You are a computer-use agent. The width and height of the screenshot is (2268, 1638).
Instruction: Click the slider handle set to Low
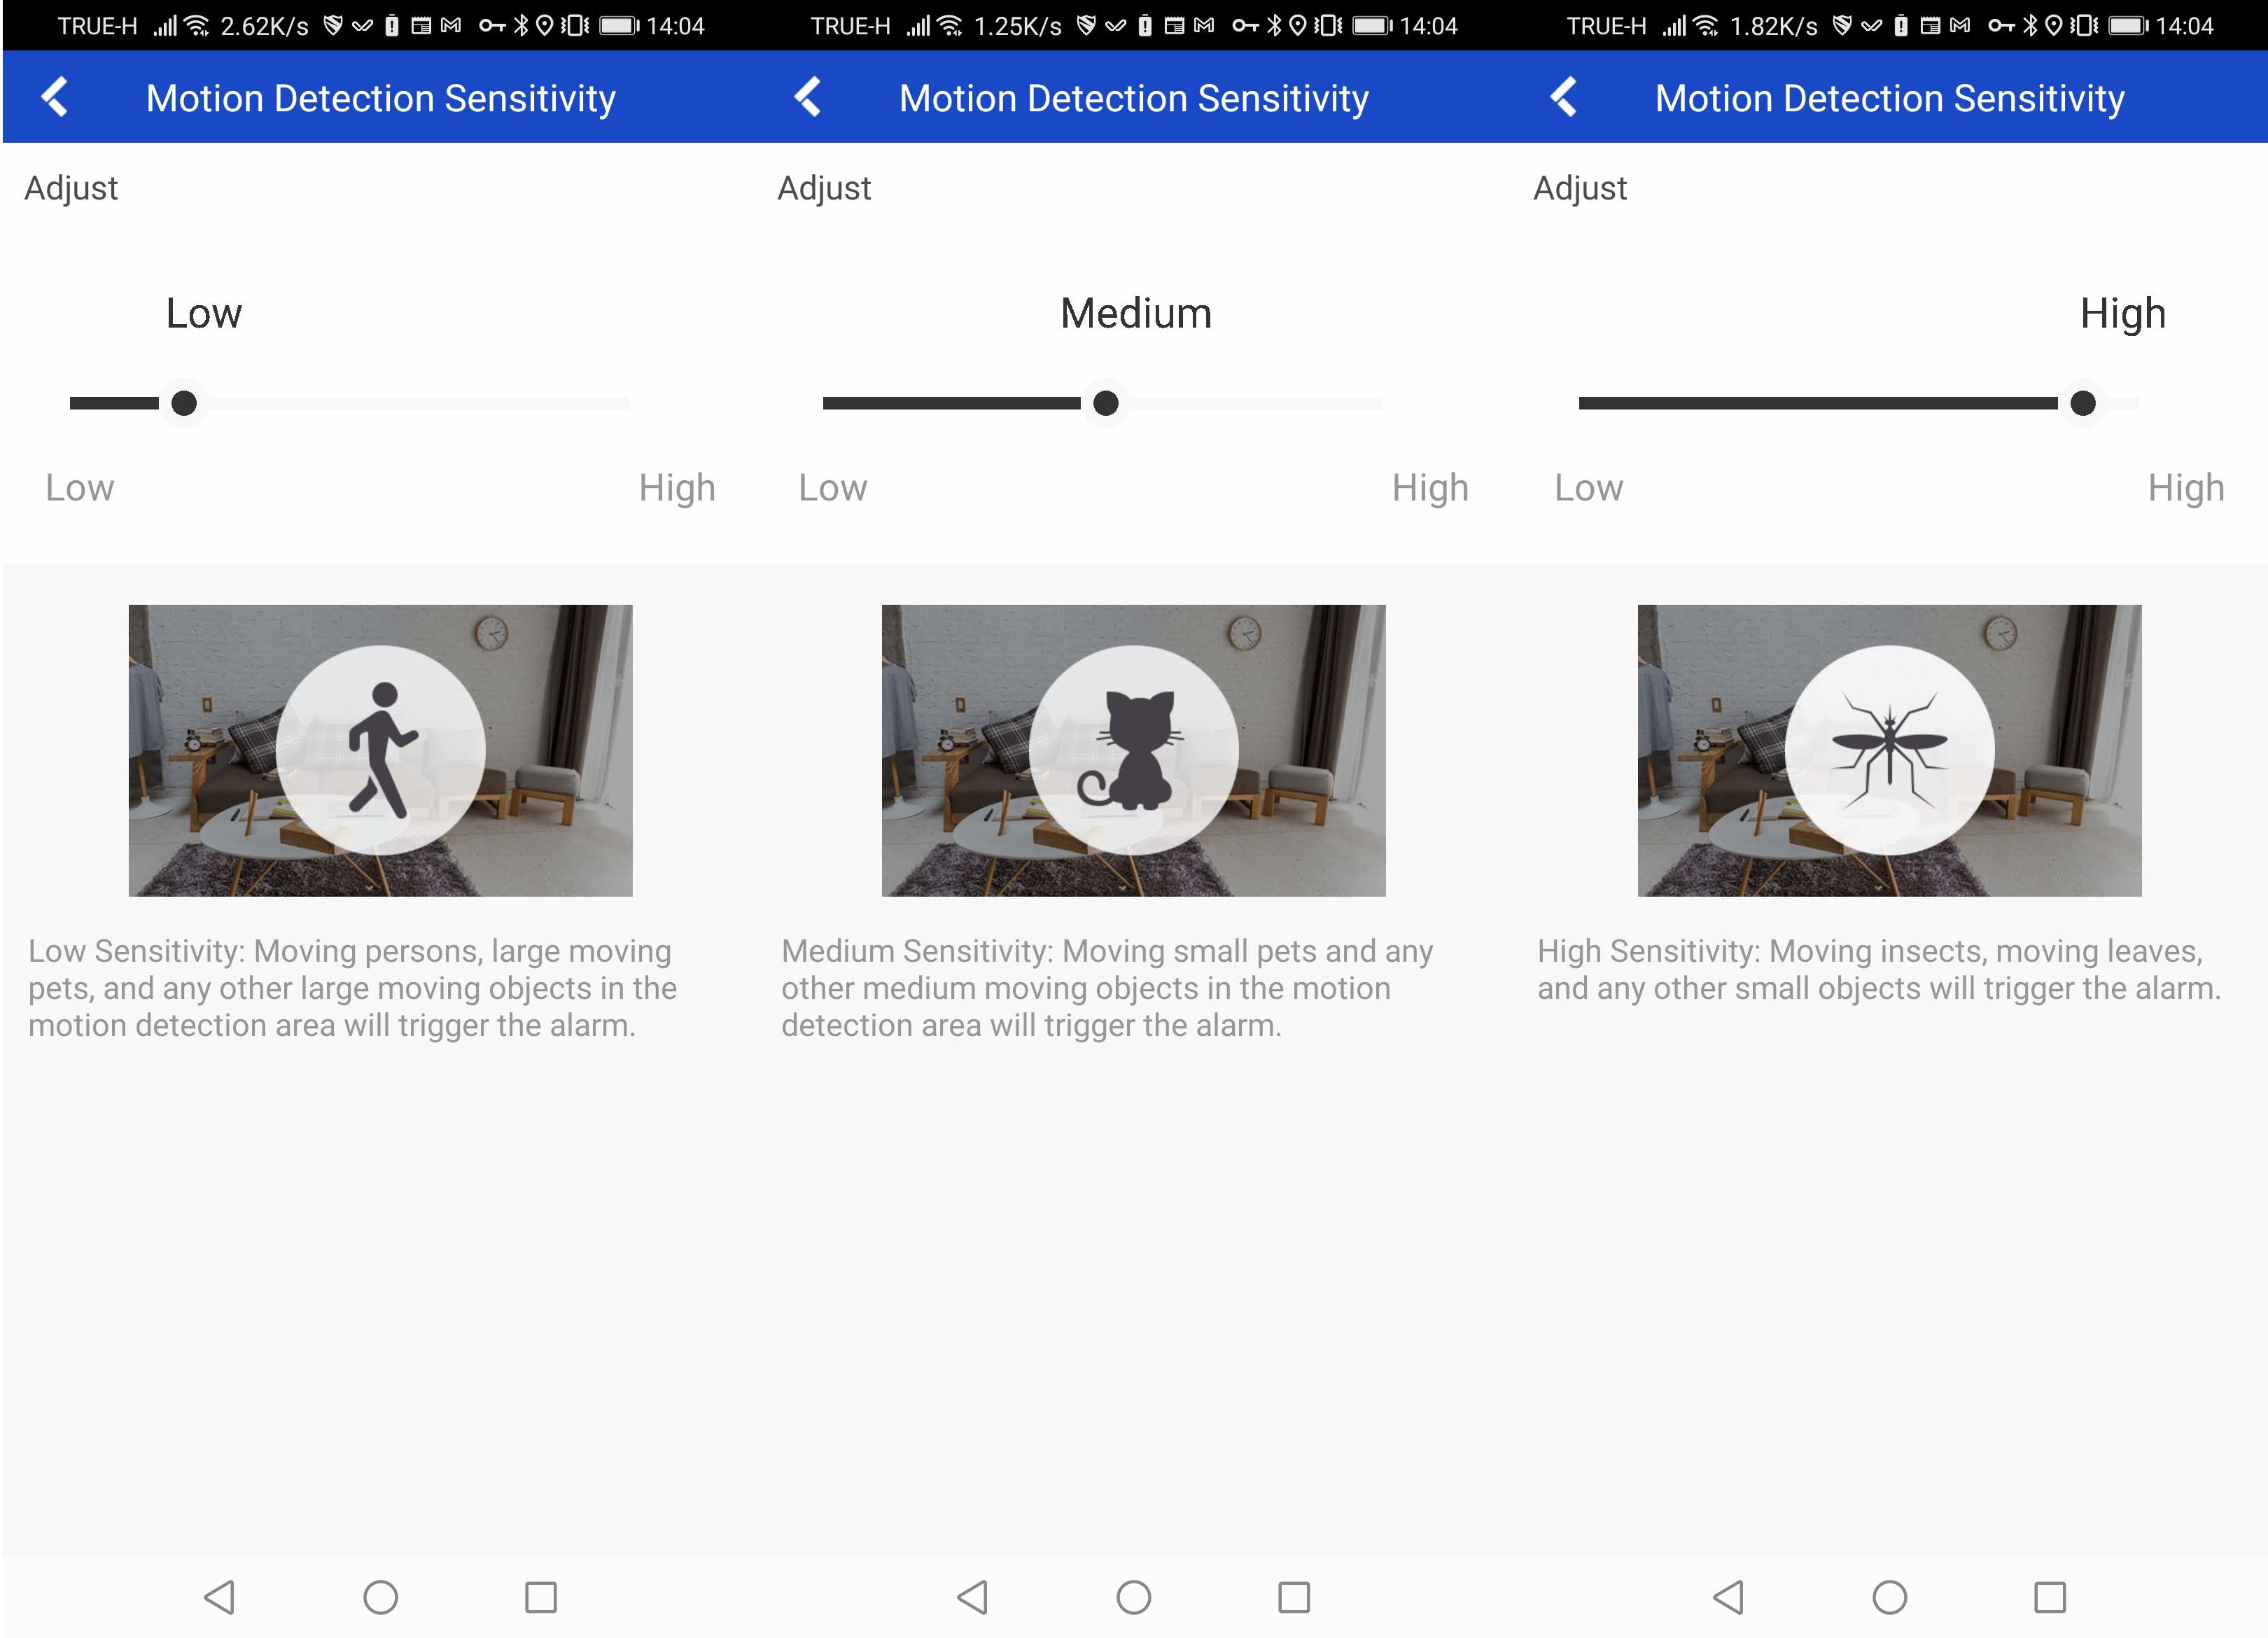(x=184, y=403)
